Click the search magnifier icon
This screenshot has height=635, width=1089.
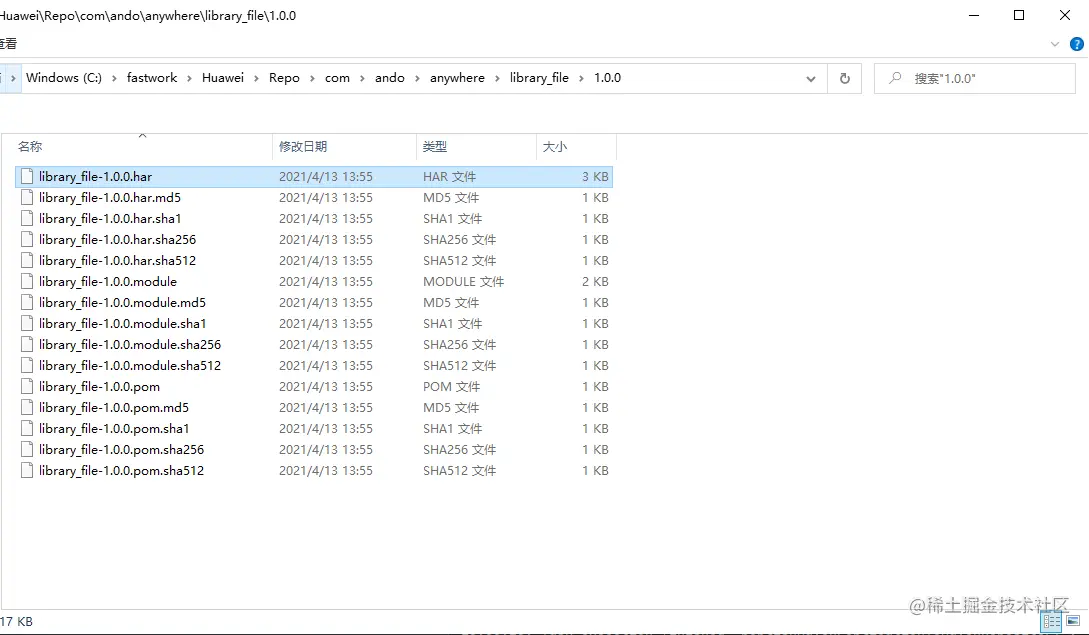pos(895,78)
